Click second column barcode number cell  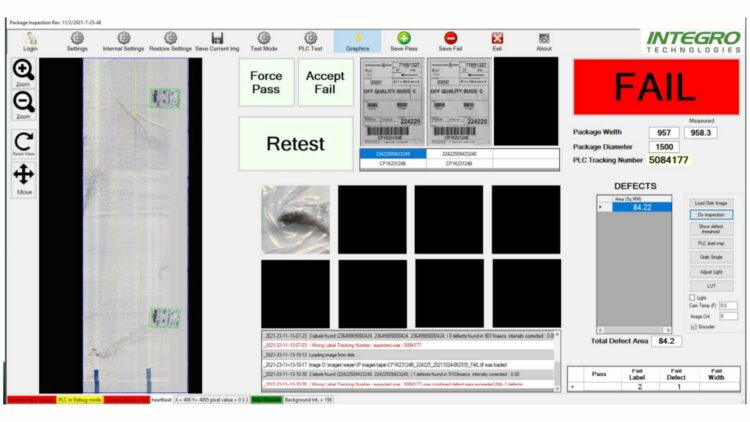pos(459,154)
